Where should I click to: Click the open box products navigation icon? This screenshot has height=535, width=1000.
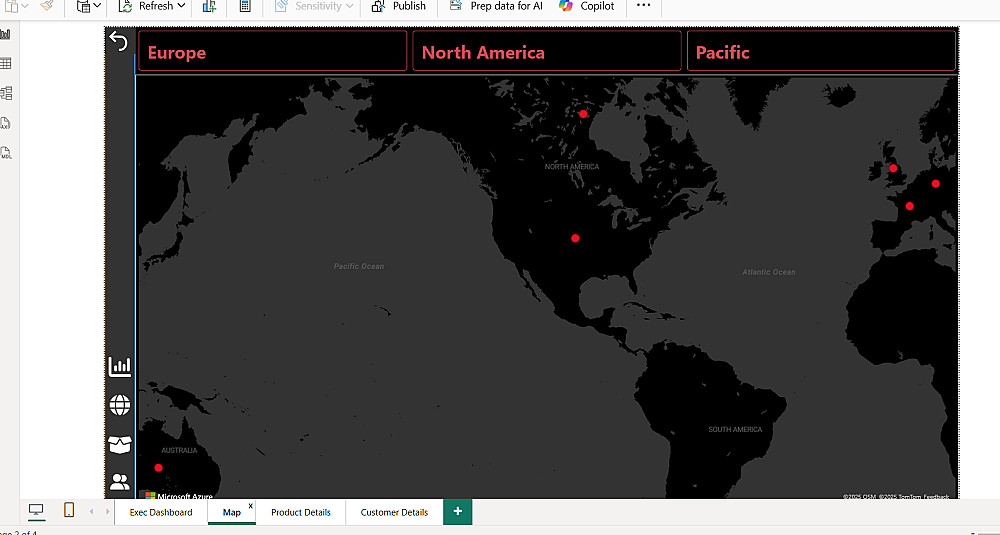(120, 444)
